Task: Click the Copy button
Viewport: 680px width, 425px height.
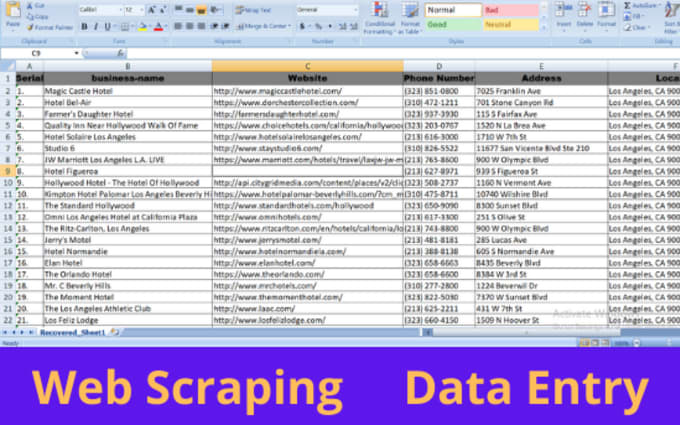Action: pyautogui.click(x=37, y=16)
